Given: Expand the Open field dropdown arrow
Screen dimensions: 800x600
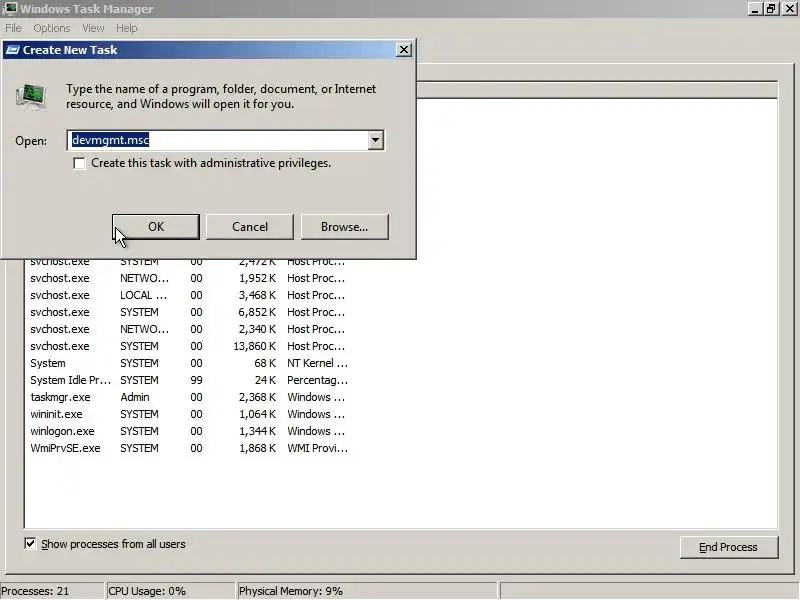Looking at the screenshot, I should [376, 140].
